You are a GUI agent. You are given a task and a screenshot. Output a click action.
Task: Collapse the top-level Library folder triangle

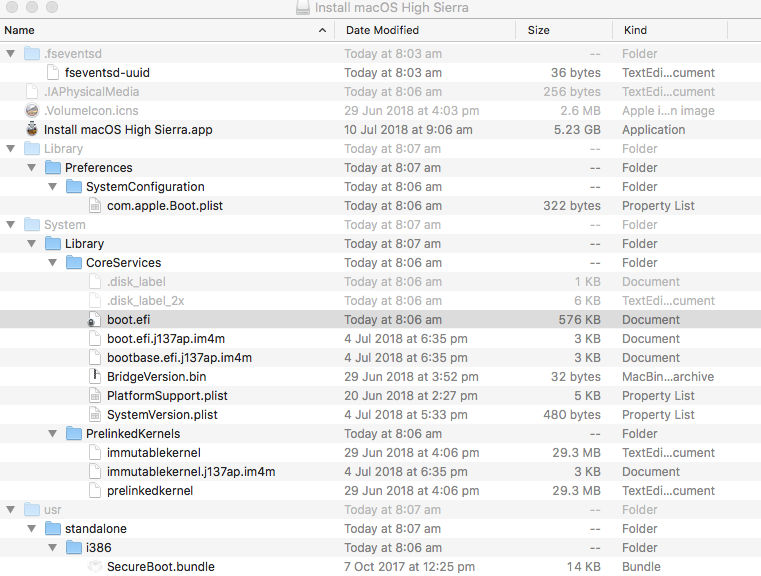(11, 148)
